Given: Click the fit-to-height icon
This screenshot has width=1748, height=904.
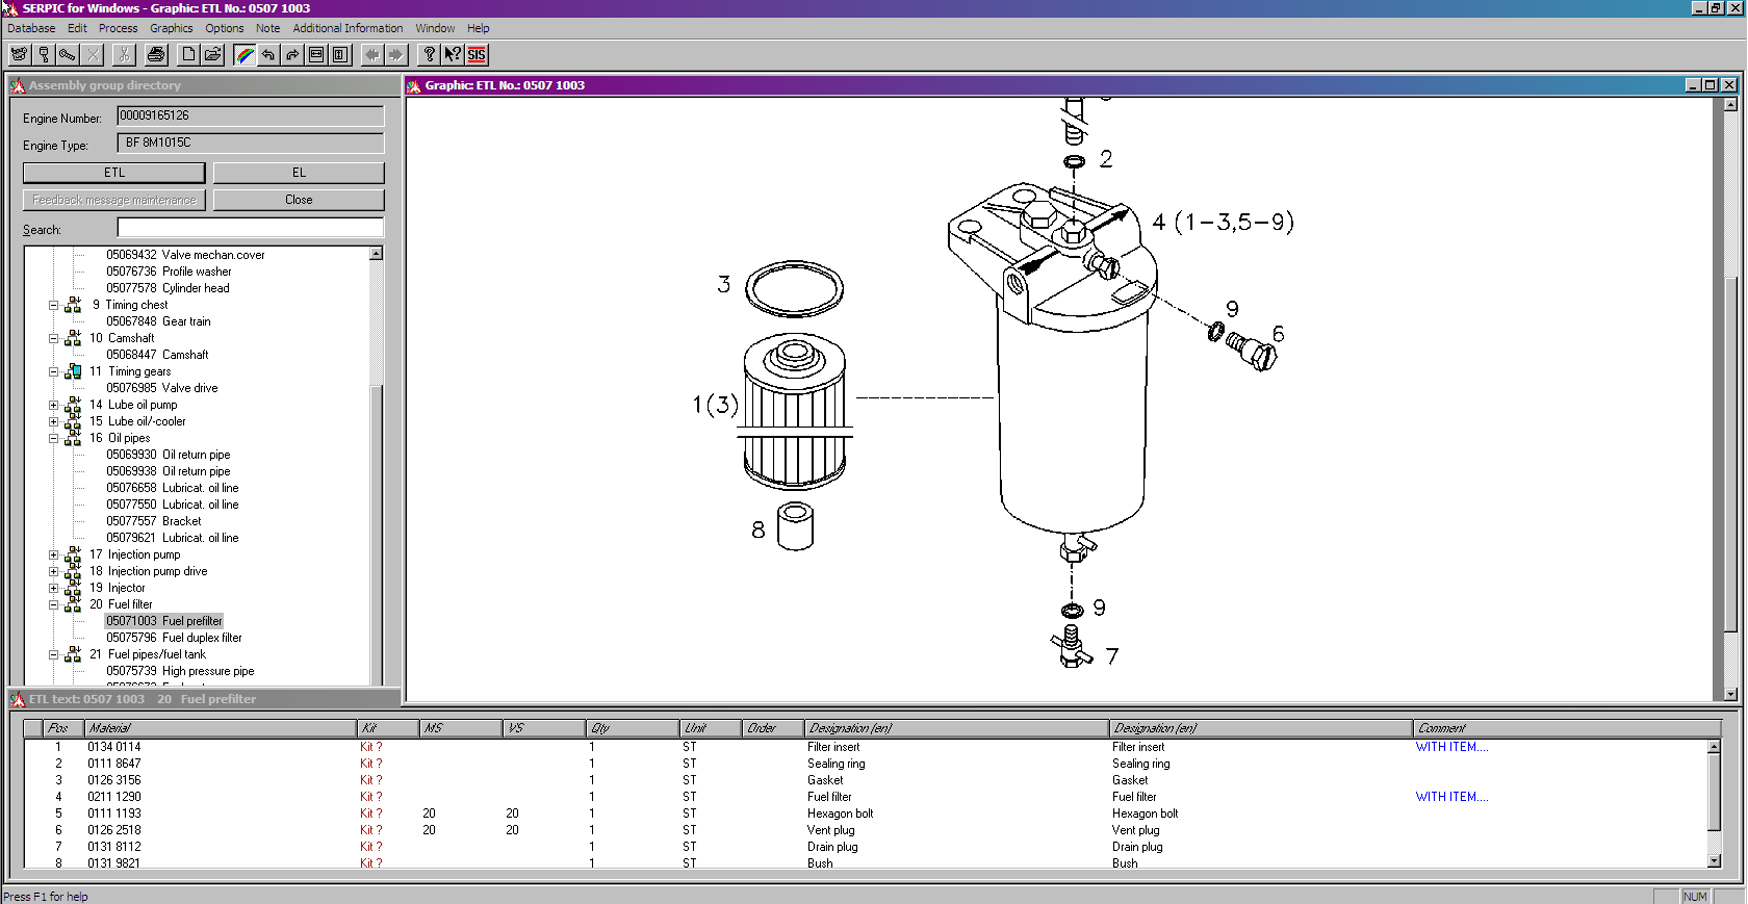Looking at the screenshot, I should coord(340,55).
